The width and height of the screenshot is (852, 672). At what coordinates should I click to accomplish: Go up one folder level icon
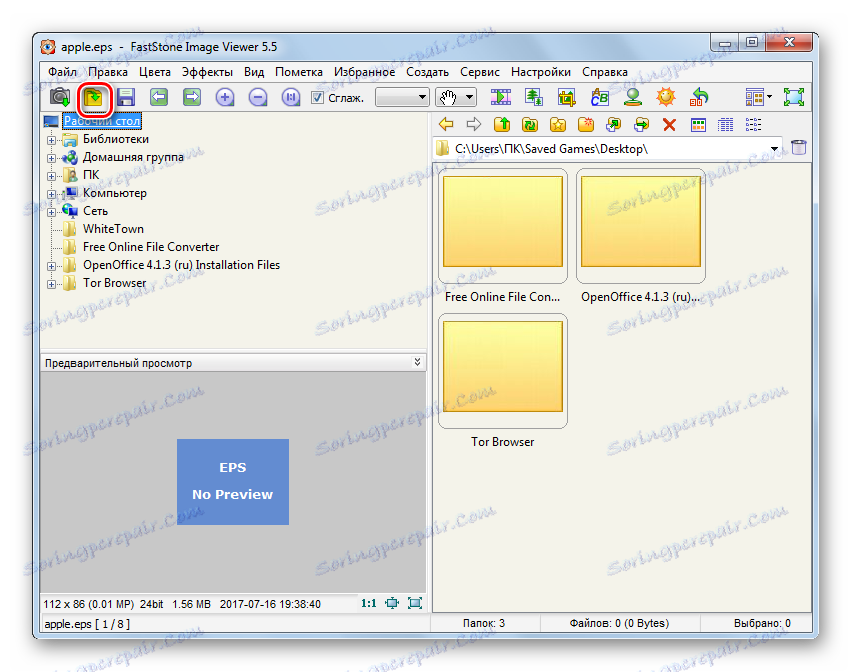tap(502, 125)
